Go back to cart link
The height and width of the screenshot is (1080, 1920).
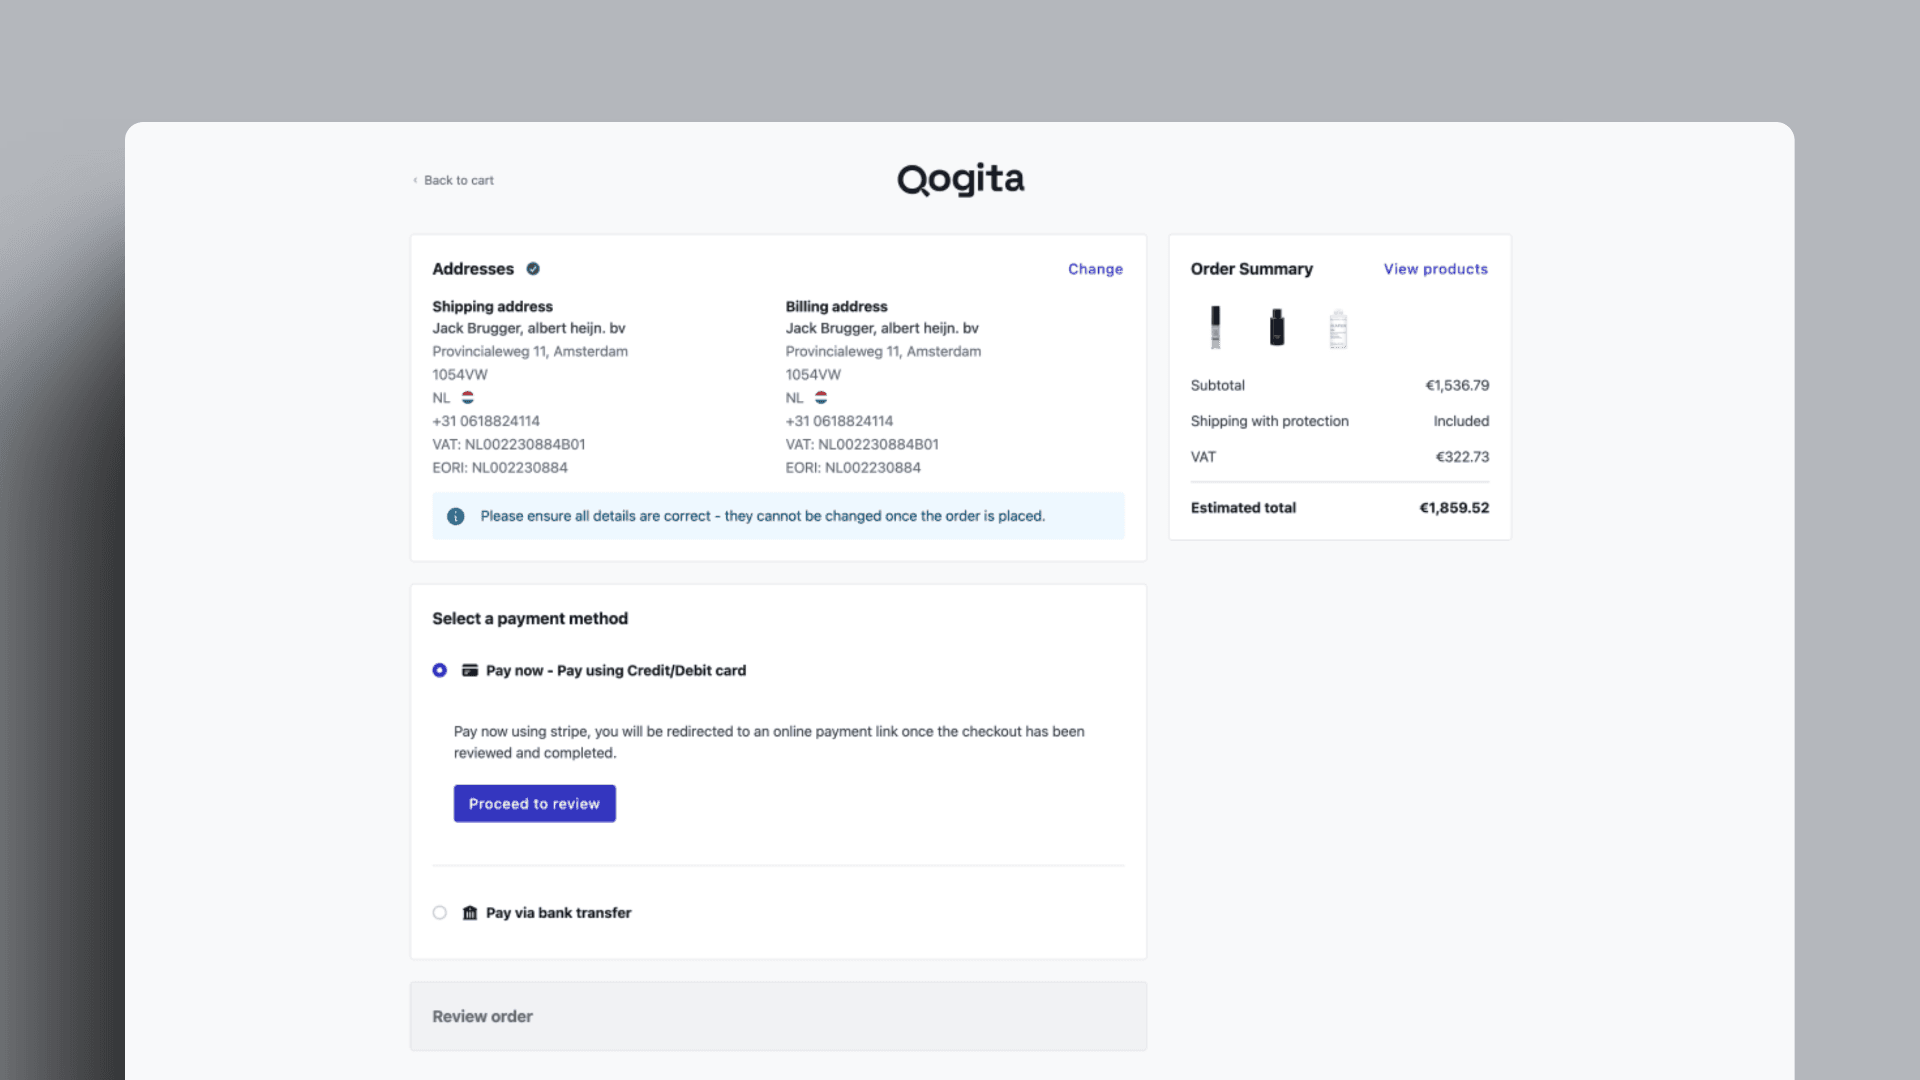click(453, 180)
